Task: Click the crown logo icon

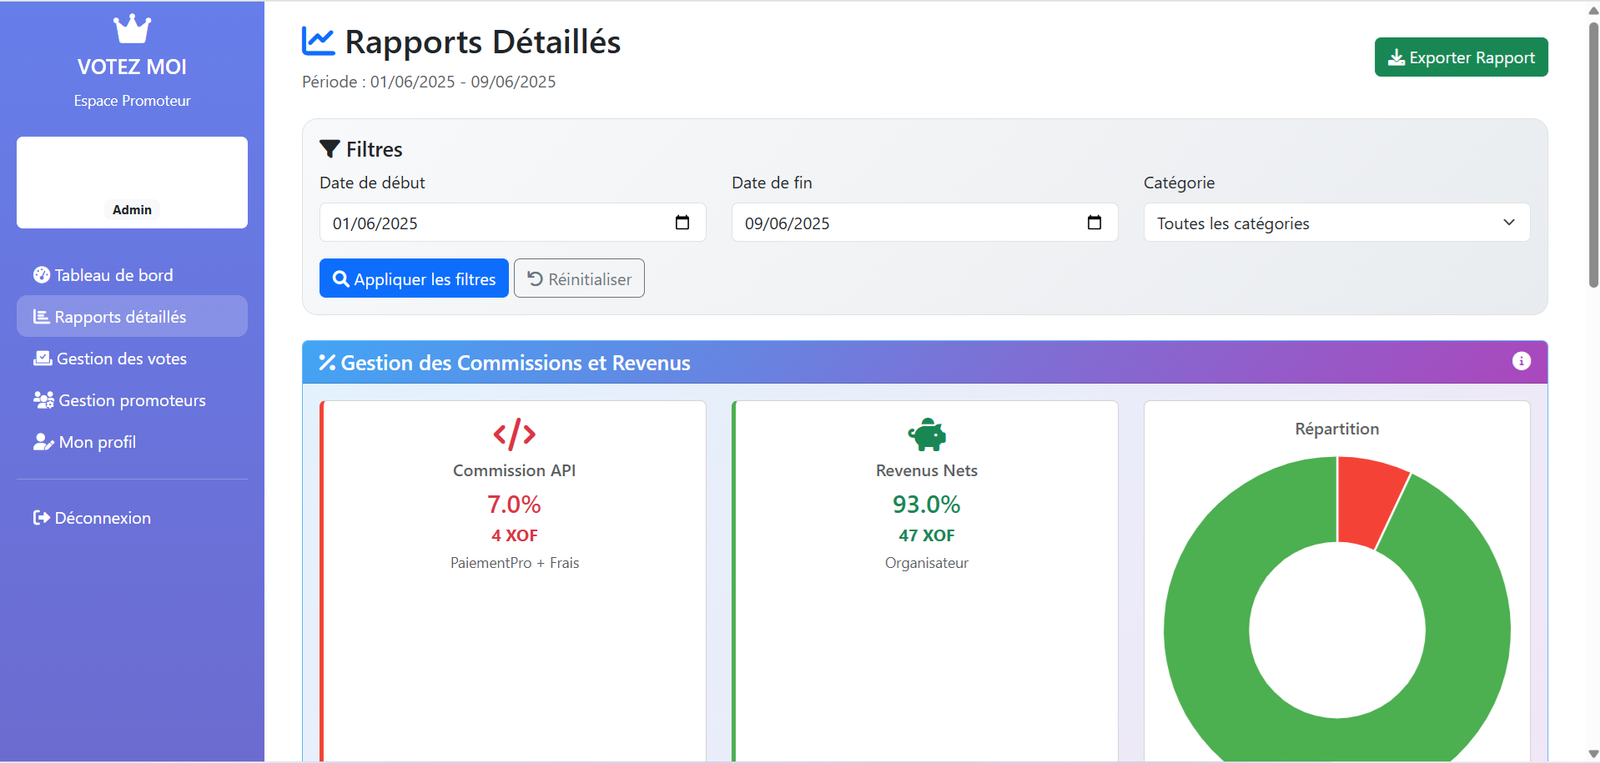Action: [132, 29]
